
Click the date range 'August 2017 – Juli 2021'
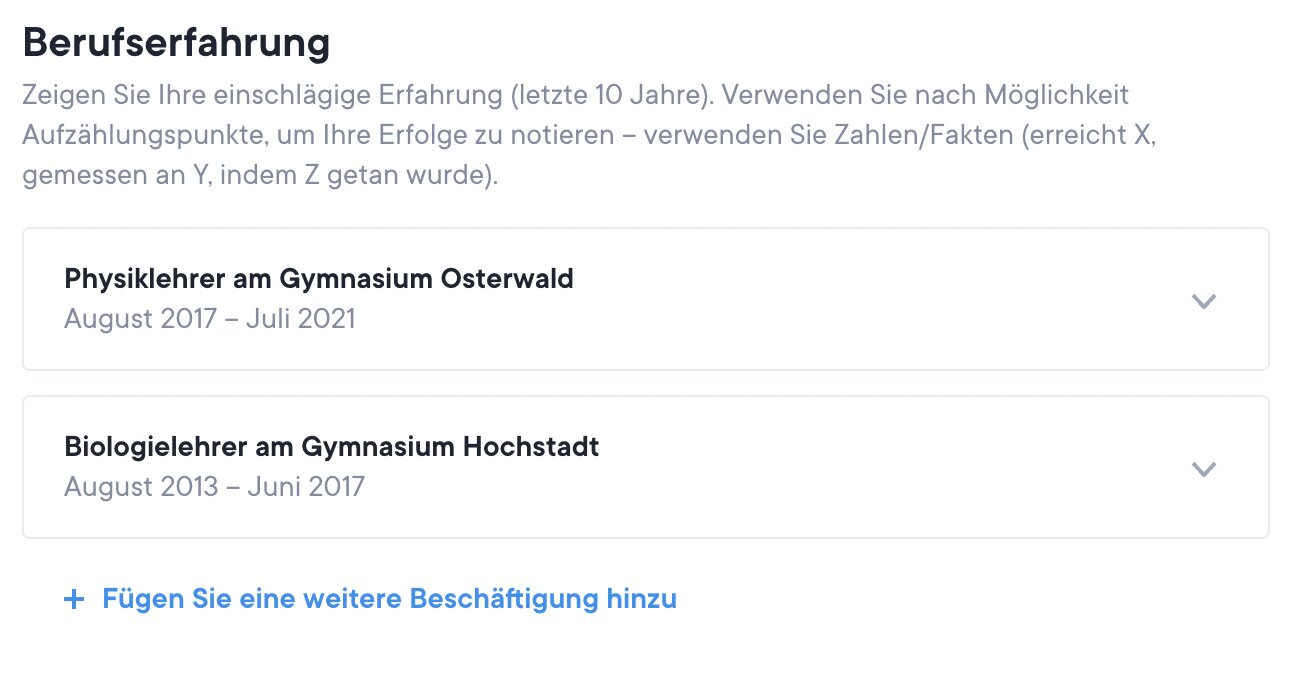[x=209, y=319]
